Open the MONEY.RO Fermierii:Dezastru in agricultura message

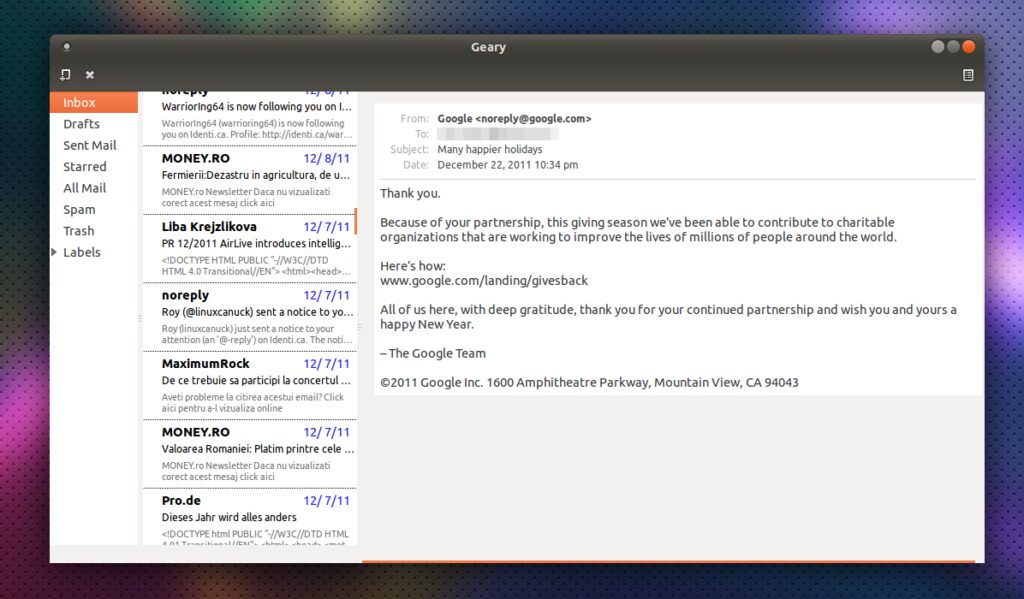(250, 180)
